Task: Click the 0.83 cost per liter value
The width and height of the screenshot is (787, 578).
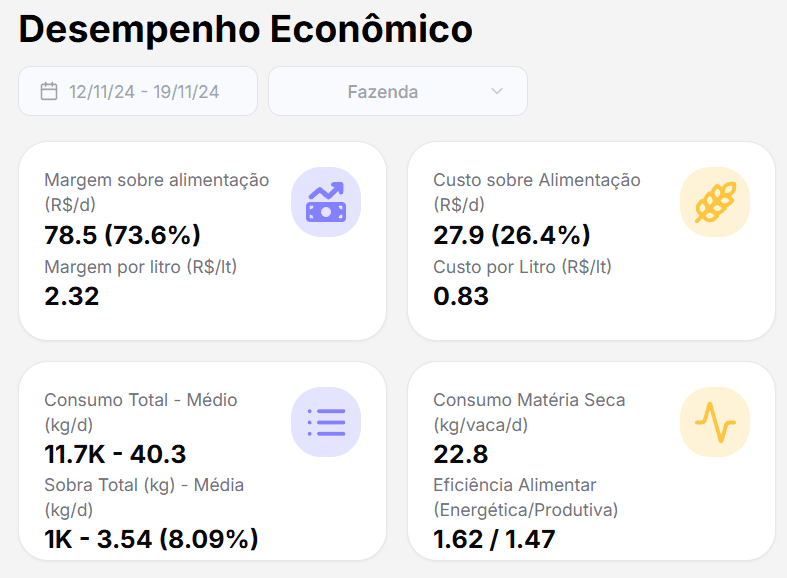Action: (x=460, y=296)
